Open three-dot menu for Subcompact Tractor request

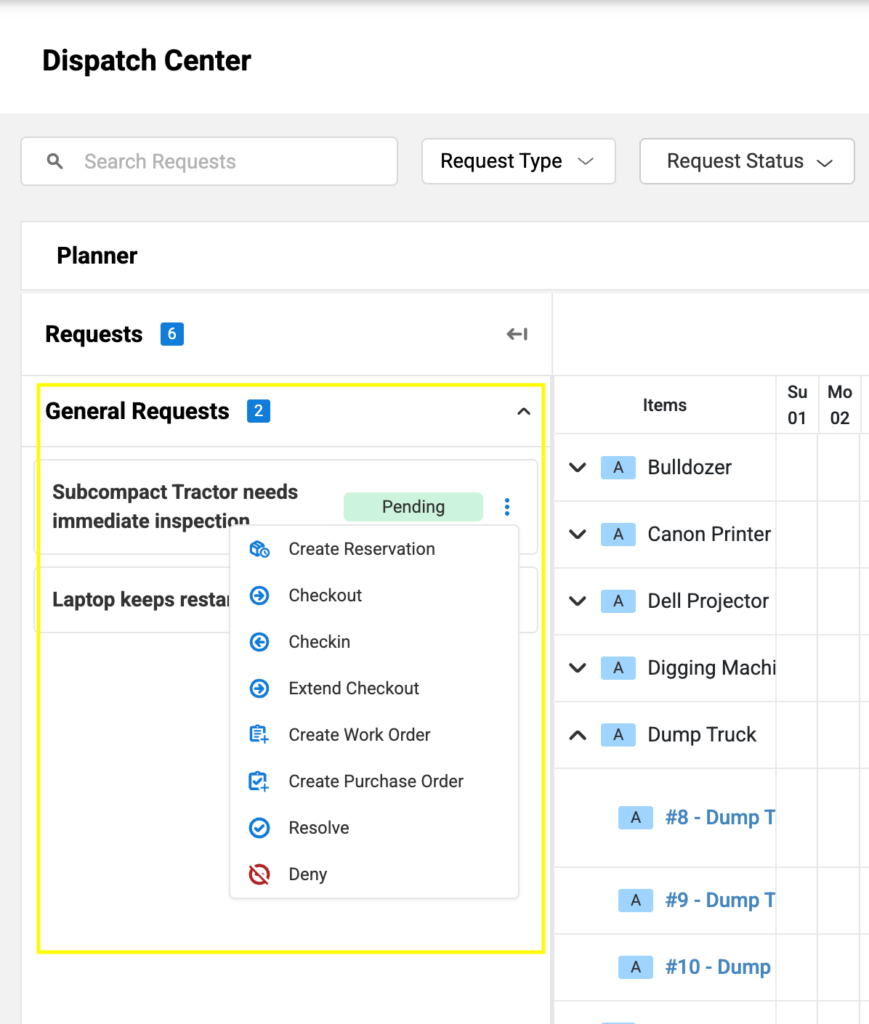[507, 507]
